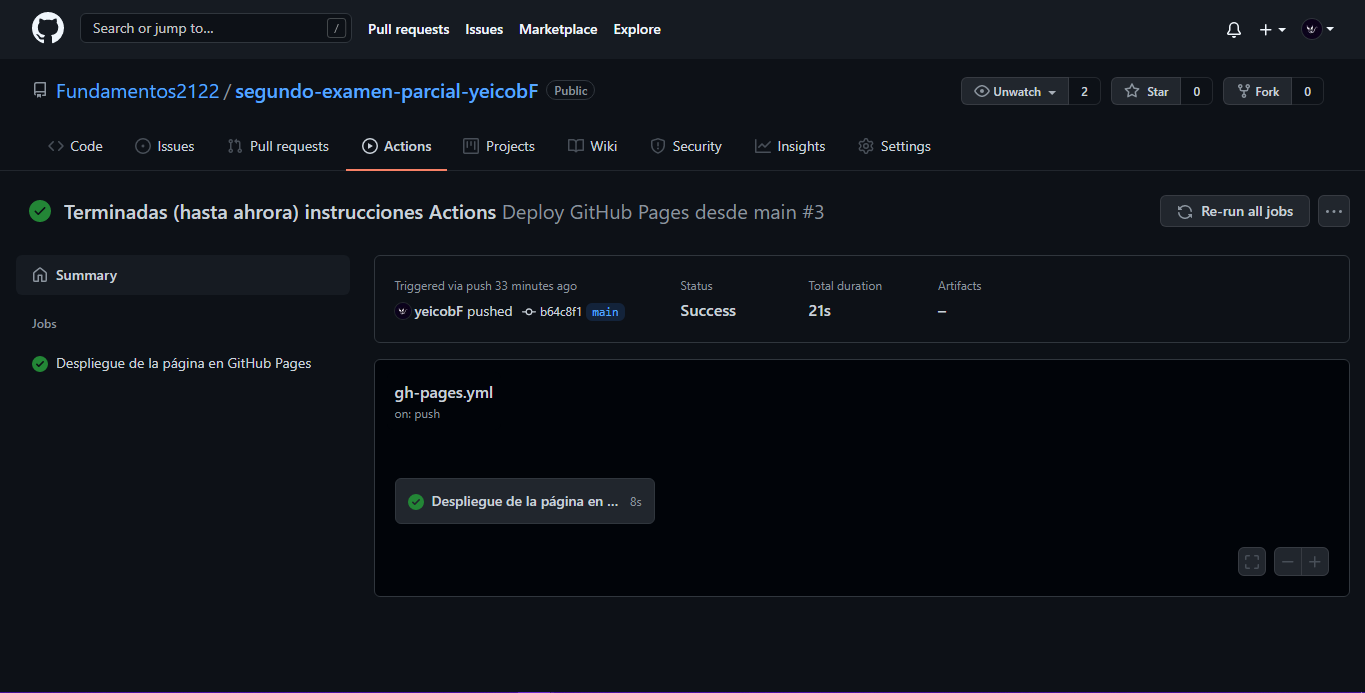Switch to the Security tab
1365x693 pixels.
[x=686, y=146]
